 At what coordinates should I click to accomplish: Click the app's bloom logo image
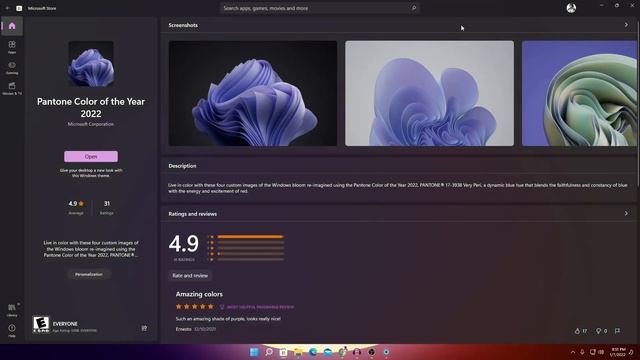pyautogui.click(x=91, y=64)
